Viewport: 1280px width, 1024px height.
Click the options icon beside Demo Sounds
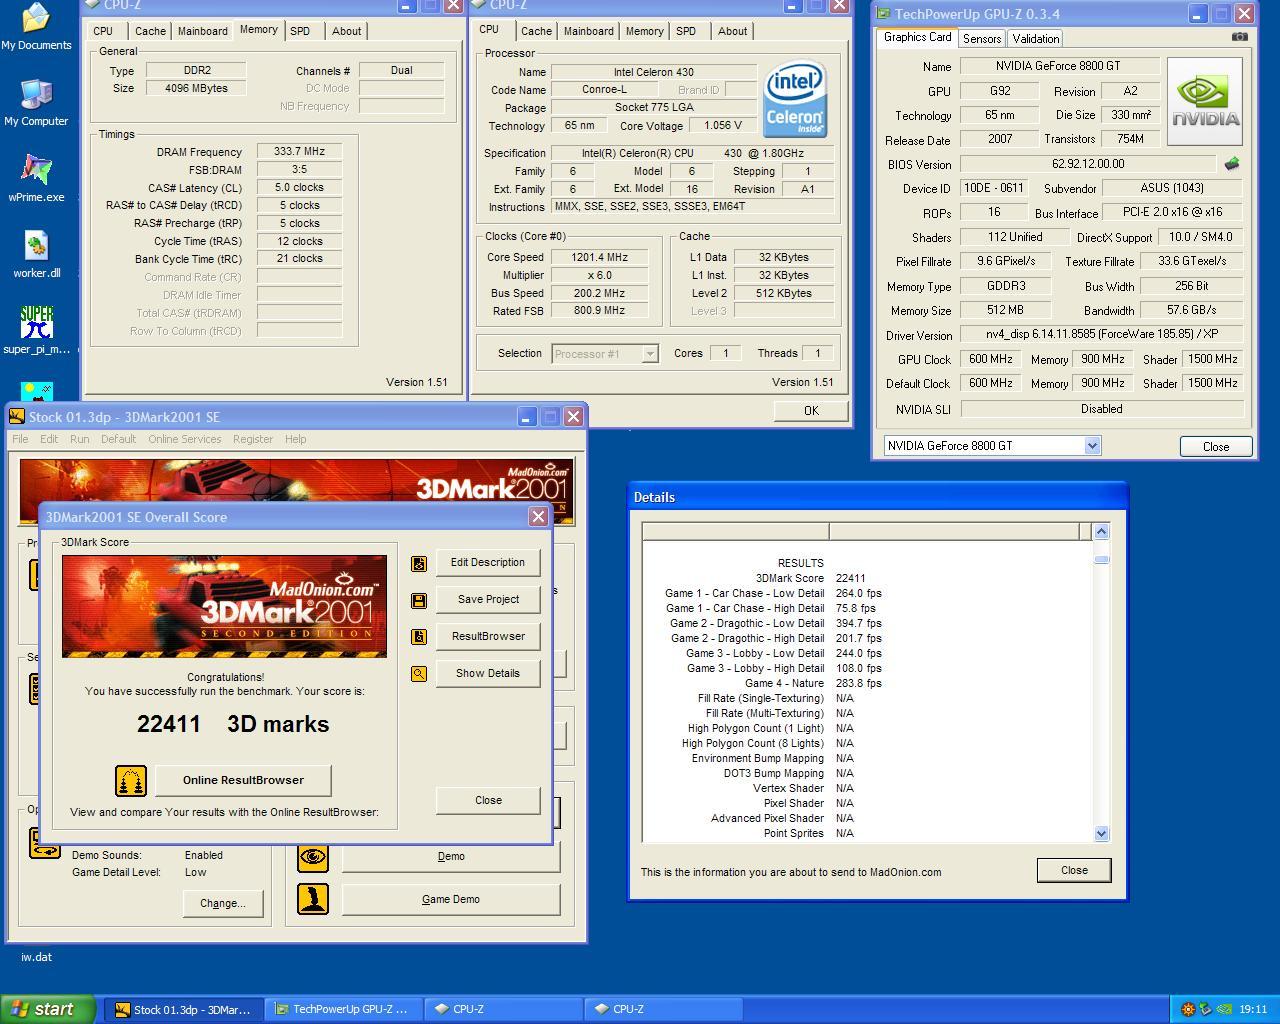(x=45, y=843)
